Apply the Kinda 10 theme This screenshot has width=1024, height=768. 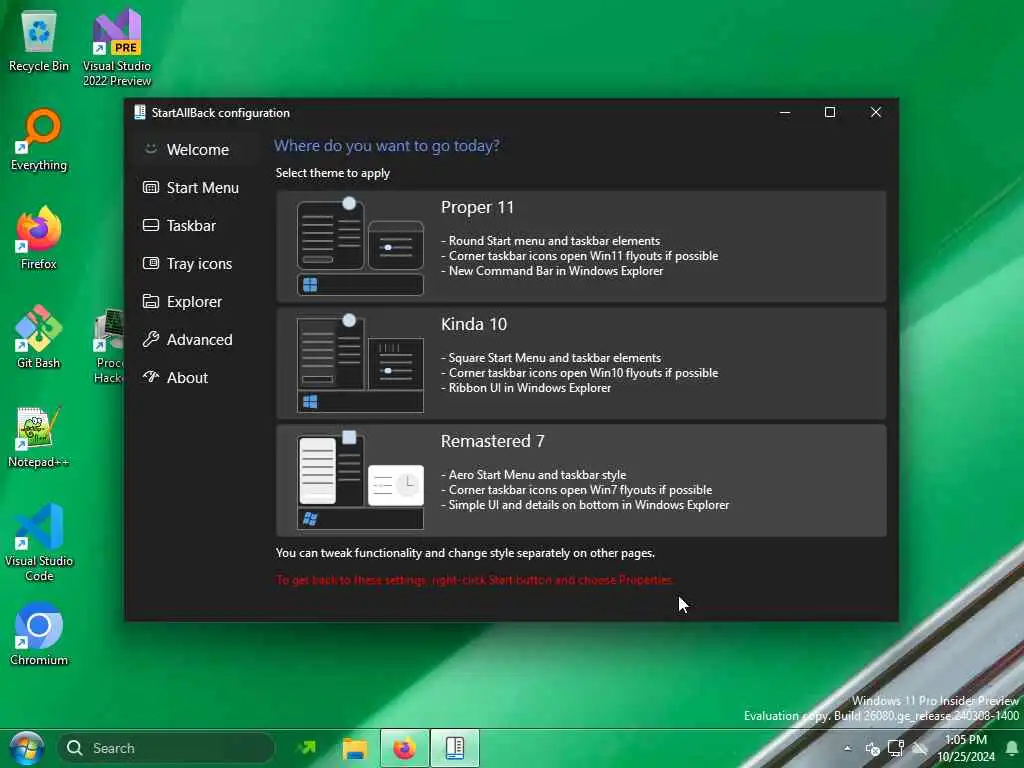(x=581, y=363)
